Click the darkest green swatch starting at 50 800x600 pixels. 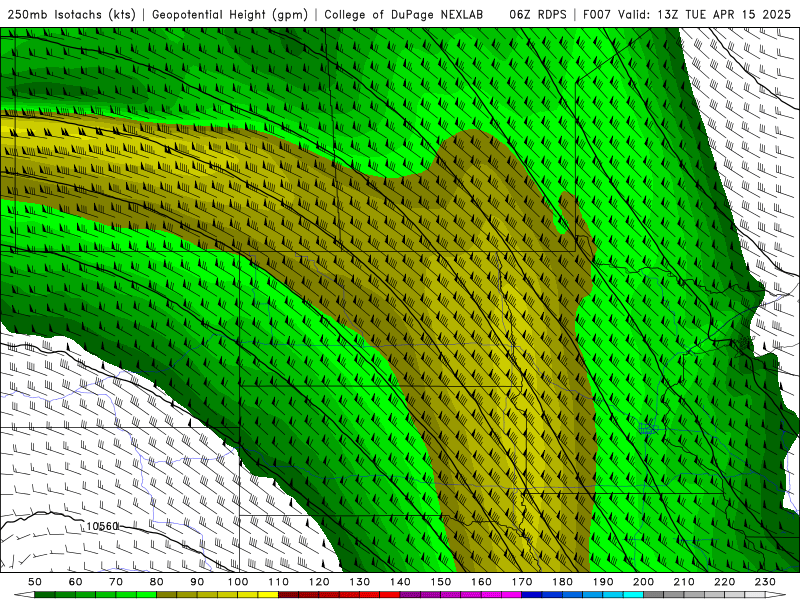[x=45, y=595]
